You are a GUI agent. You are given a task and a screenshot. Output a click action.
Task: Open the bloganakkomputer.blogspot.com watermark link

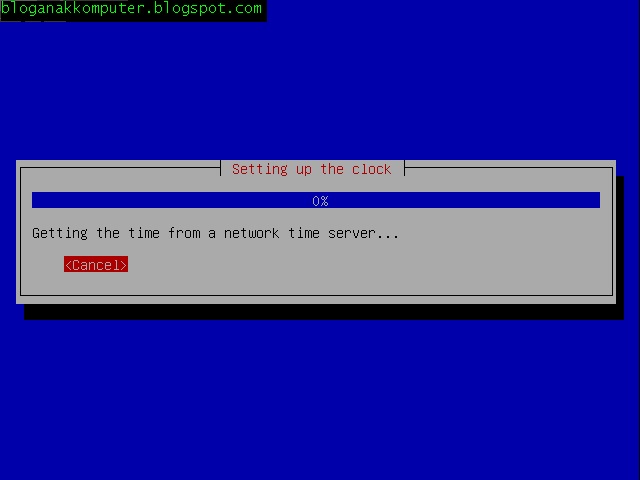(132, 9)
